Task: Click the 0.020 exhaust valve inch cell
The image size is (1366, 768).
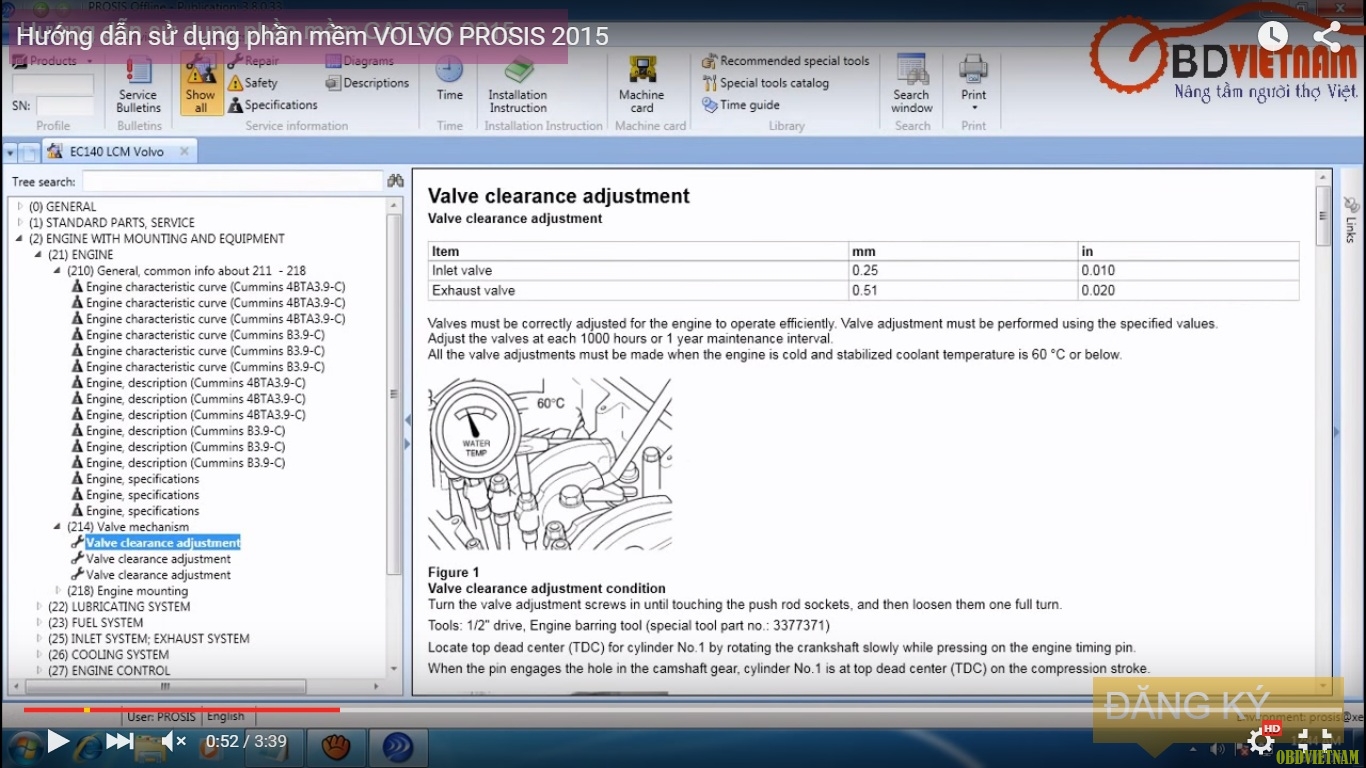Action: pyautogui.click(x=1188, y=291)
